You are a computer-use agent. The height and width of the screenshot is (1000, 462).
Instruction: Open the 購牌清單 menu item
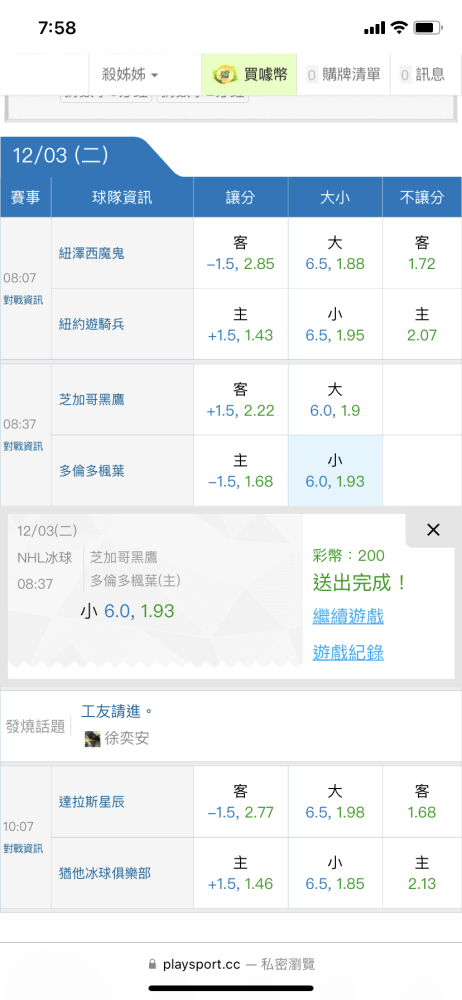point(345,75)
